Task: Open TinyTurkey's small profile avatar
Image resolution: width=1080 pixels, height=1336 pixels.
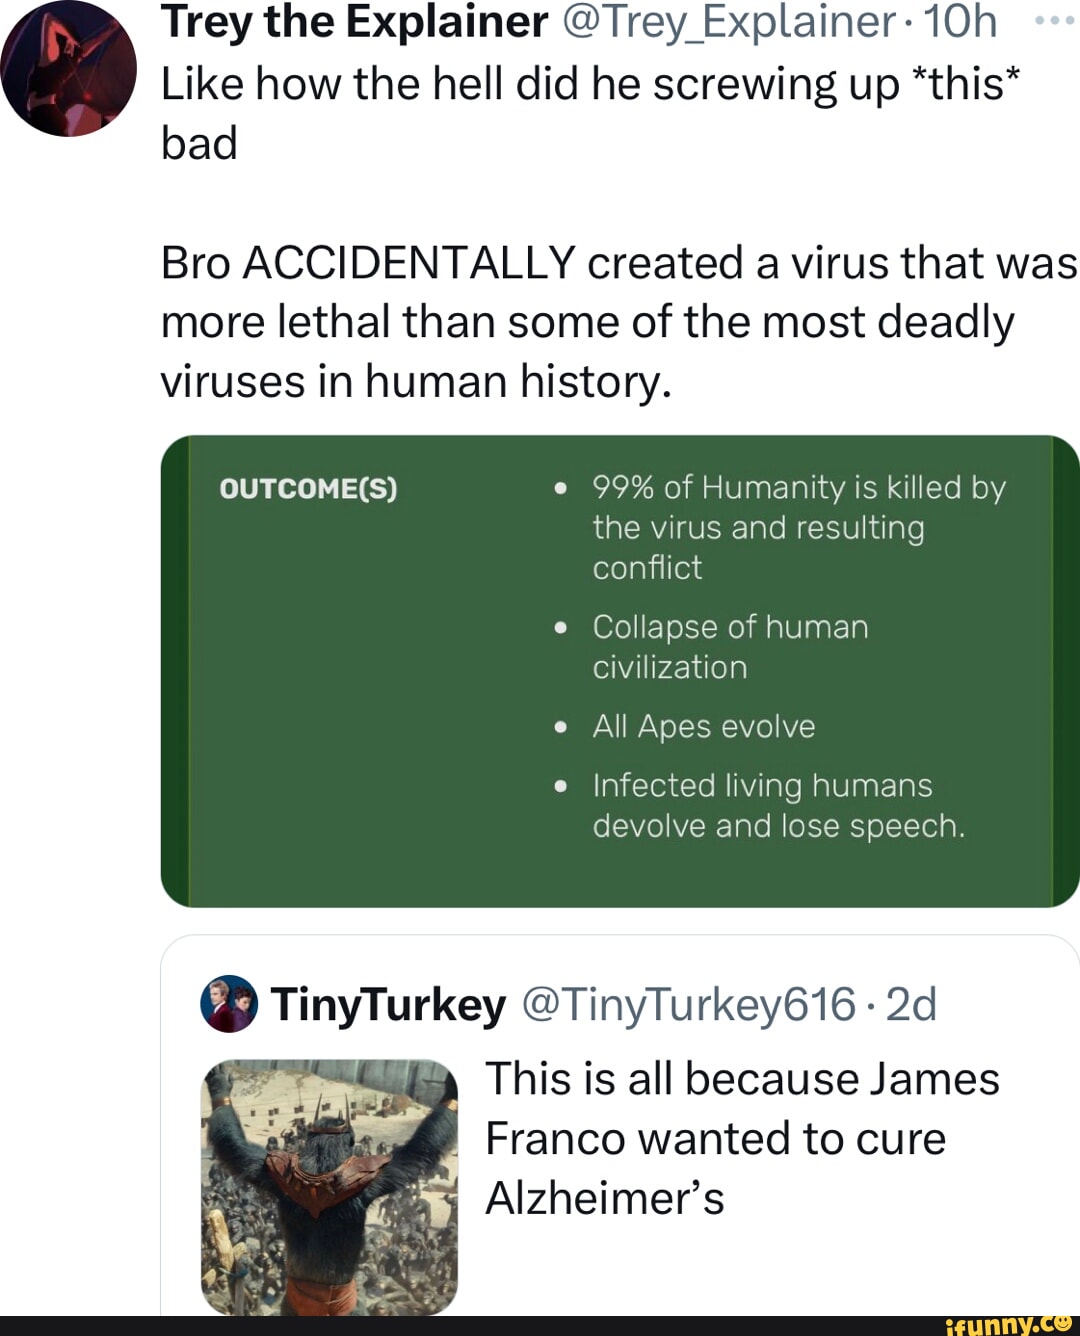Action: pyautogui.click(x=229, y=1003)
